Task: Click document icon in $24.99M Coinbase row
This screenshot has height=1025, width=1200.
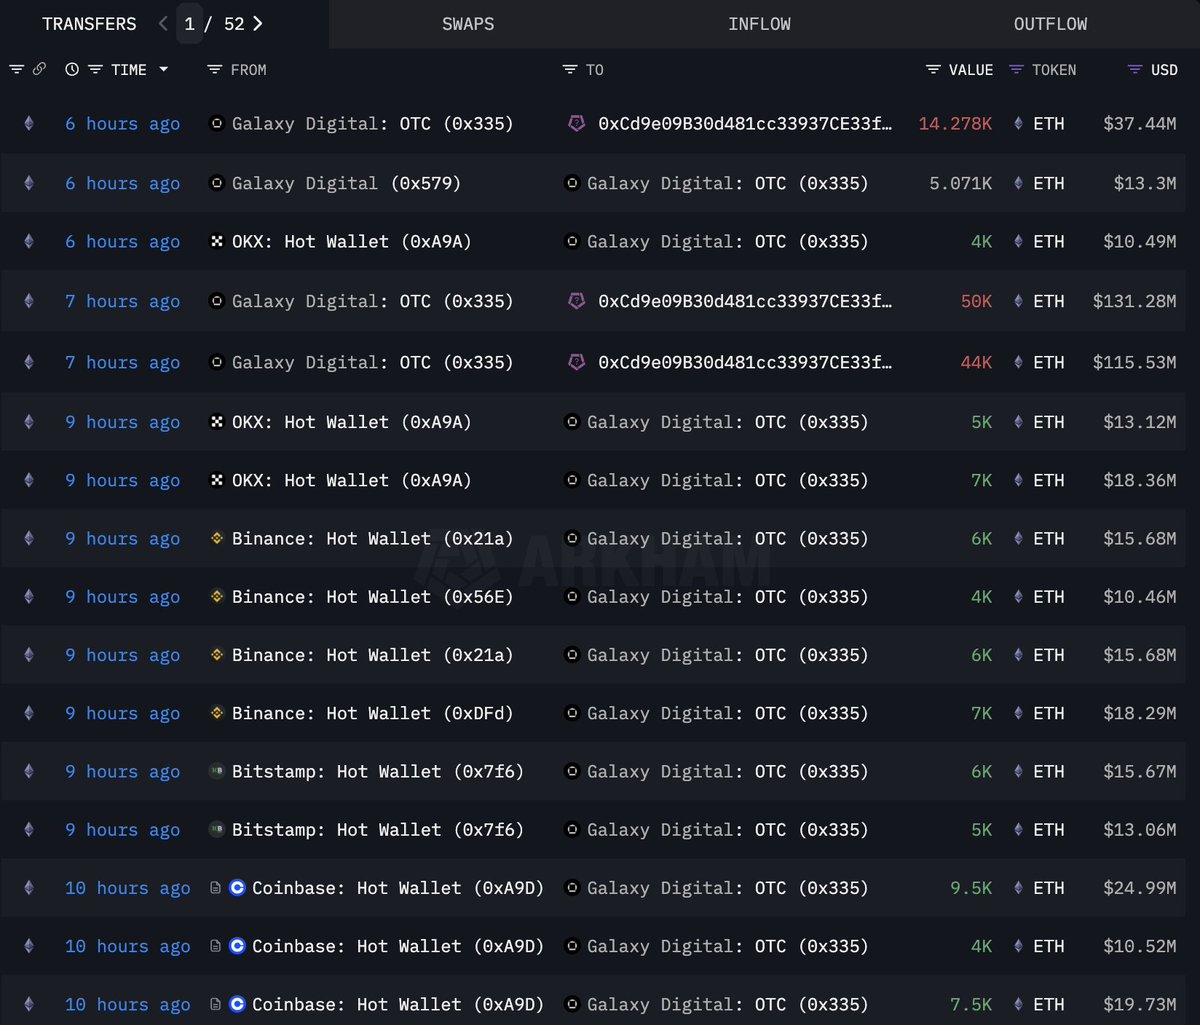Action: pos(215,887)
